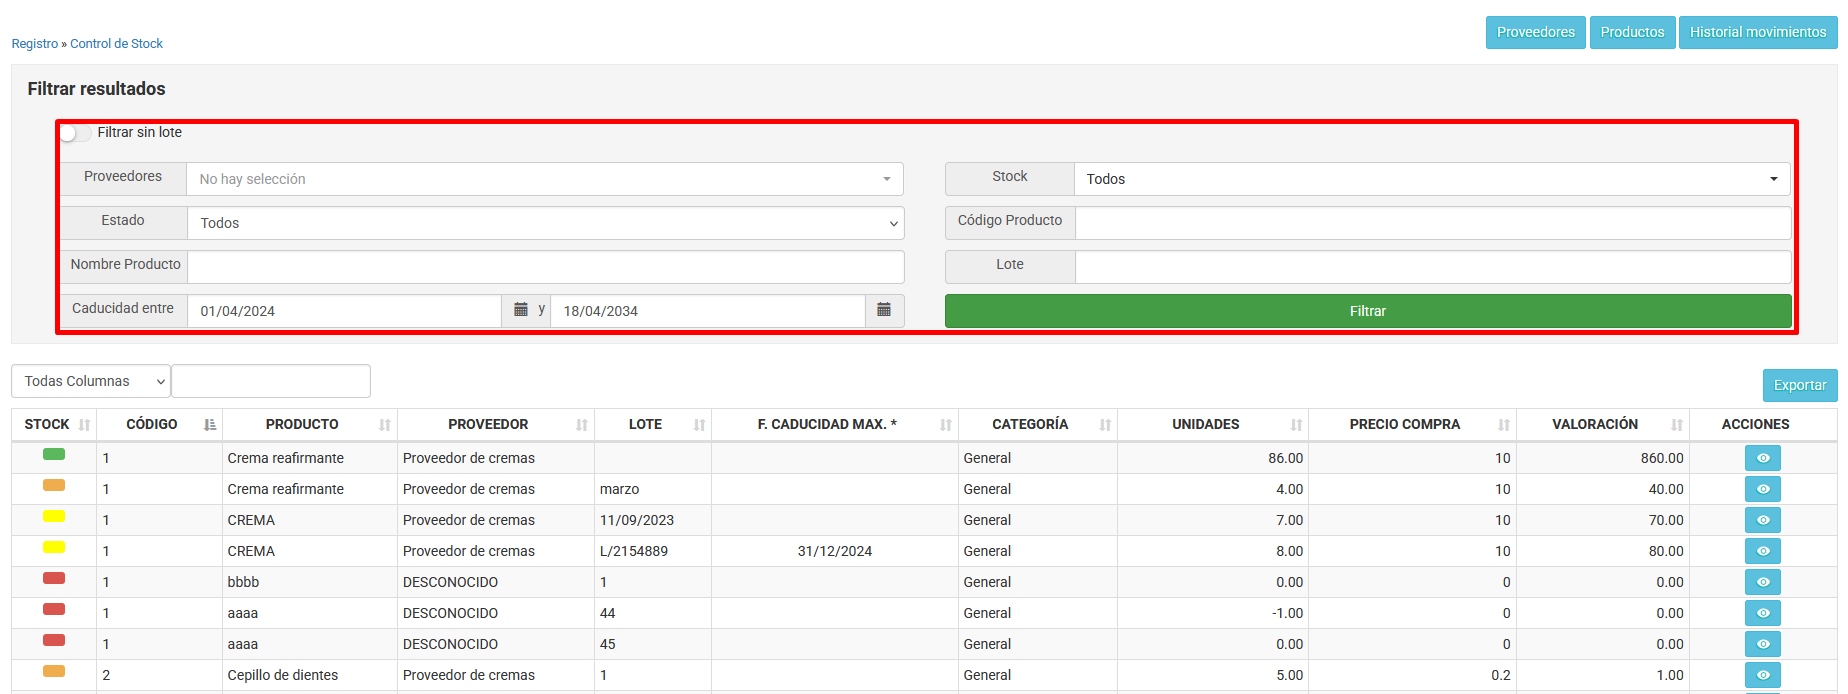Go to the Productos section

[1632, 32]
